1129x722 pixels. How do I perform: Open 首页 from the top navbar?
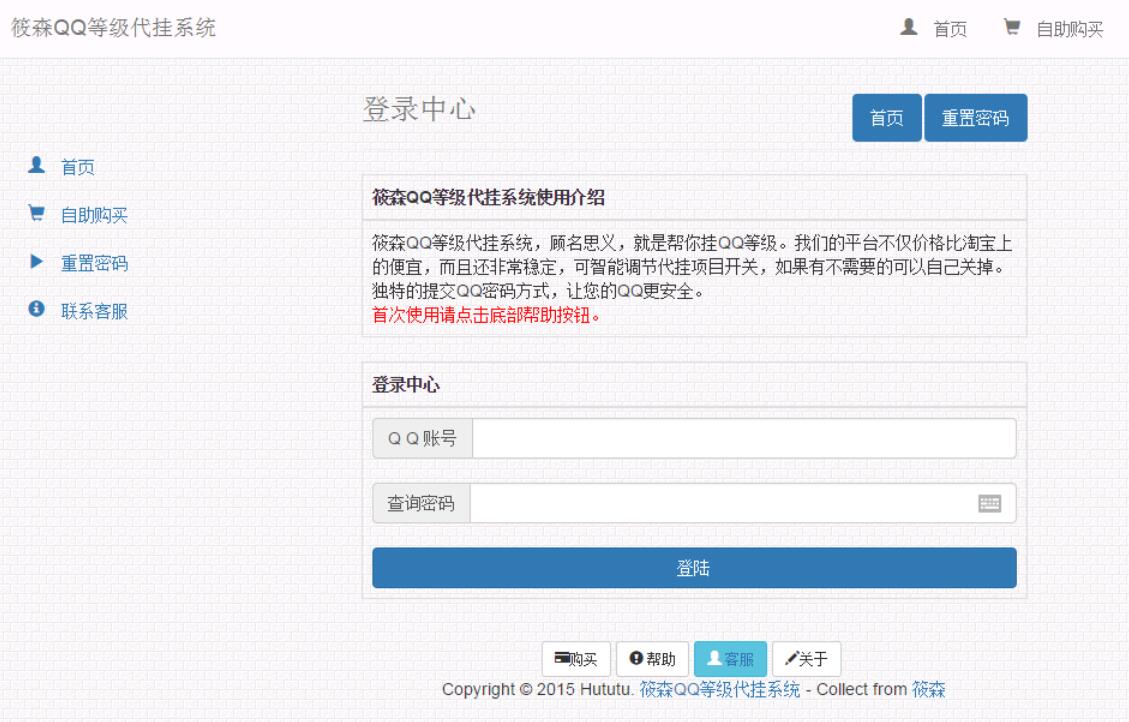pos(950,29)
